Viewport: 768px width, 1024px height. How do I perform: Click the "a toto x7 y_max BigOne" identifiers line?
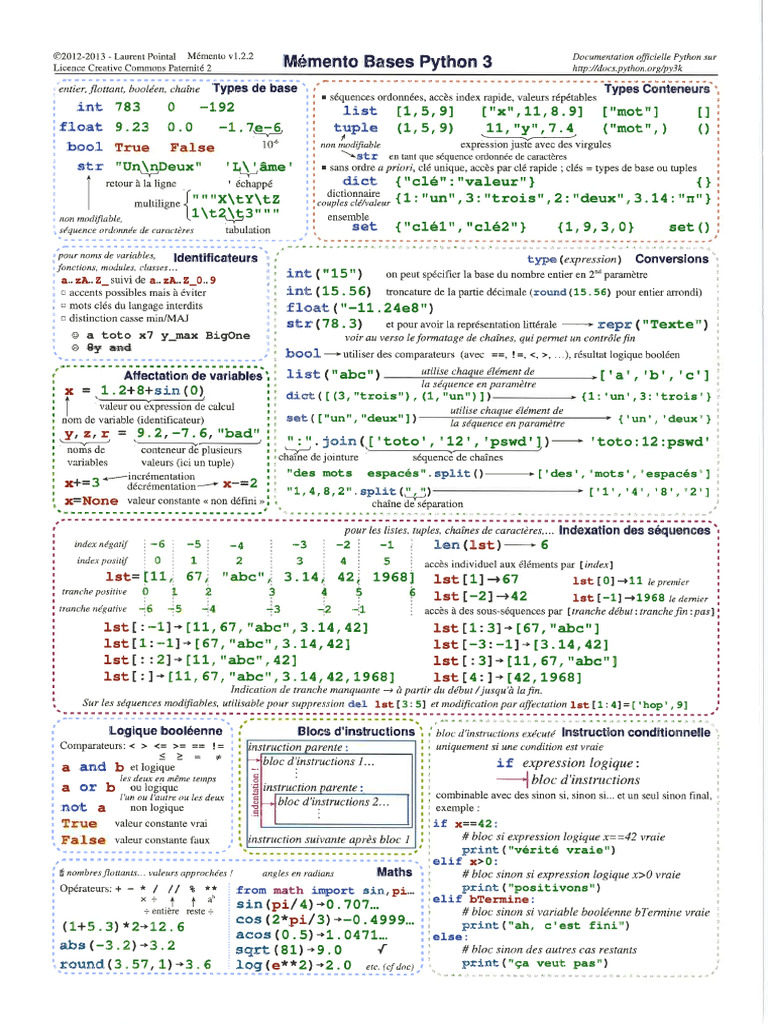tap(168, 335)
